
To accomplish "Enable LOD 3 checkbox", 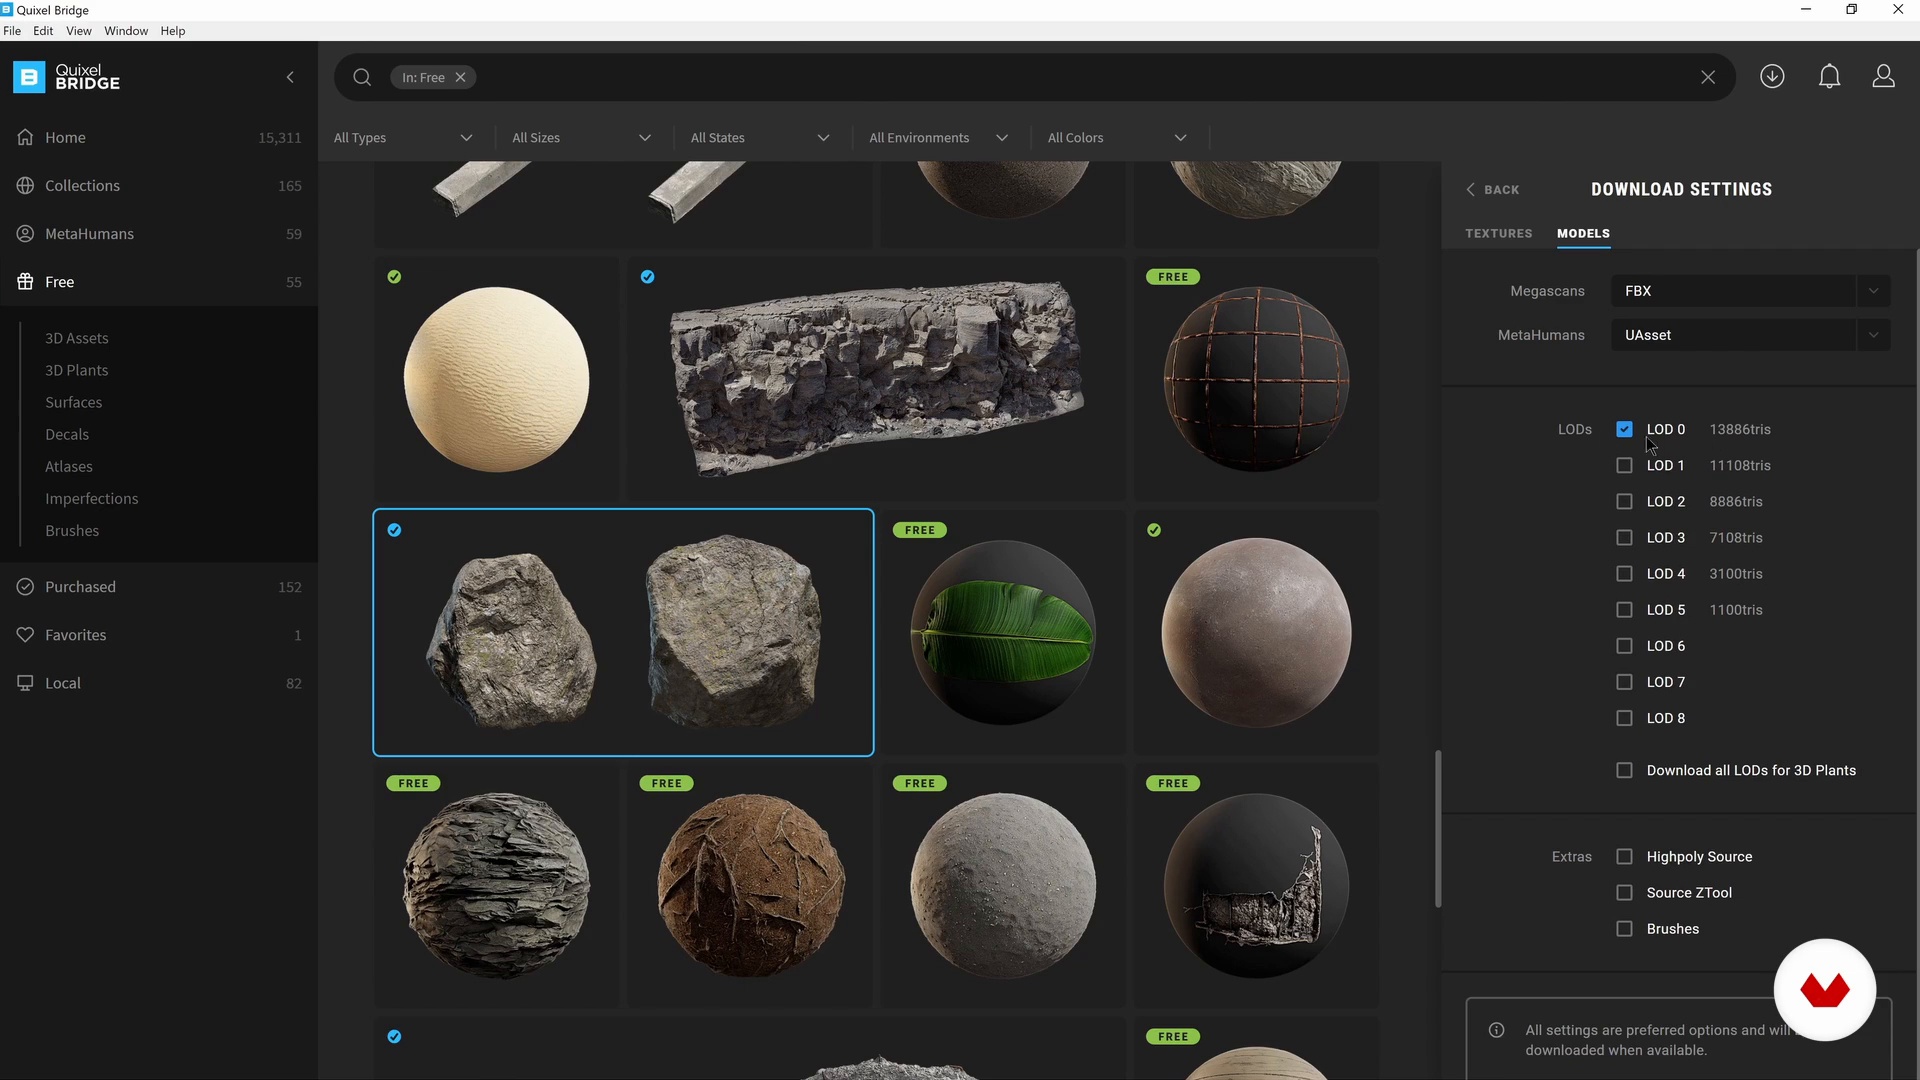I will point(1624,537).
